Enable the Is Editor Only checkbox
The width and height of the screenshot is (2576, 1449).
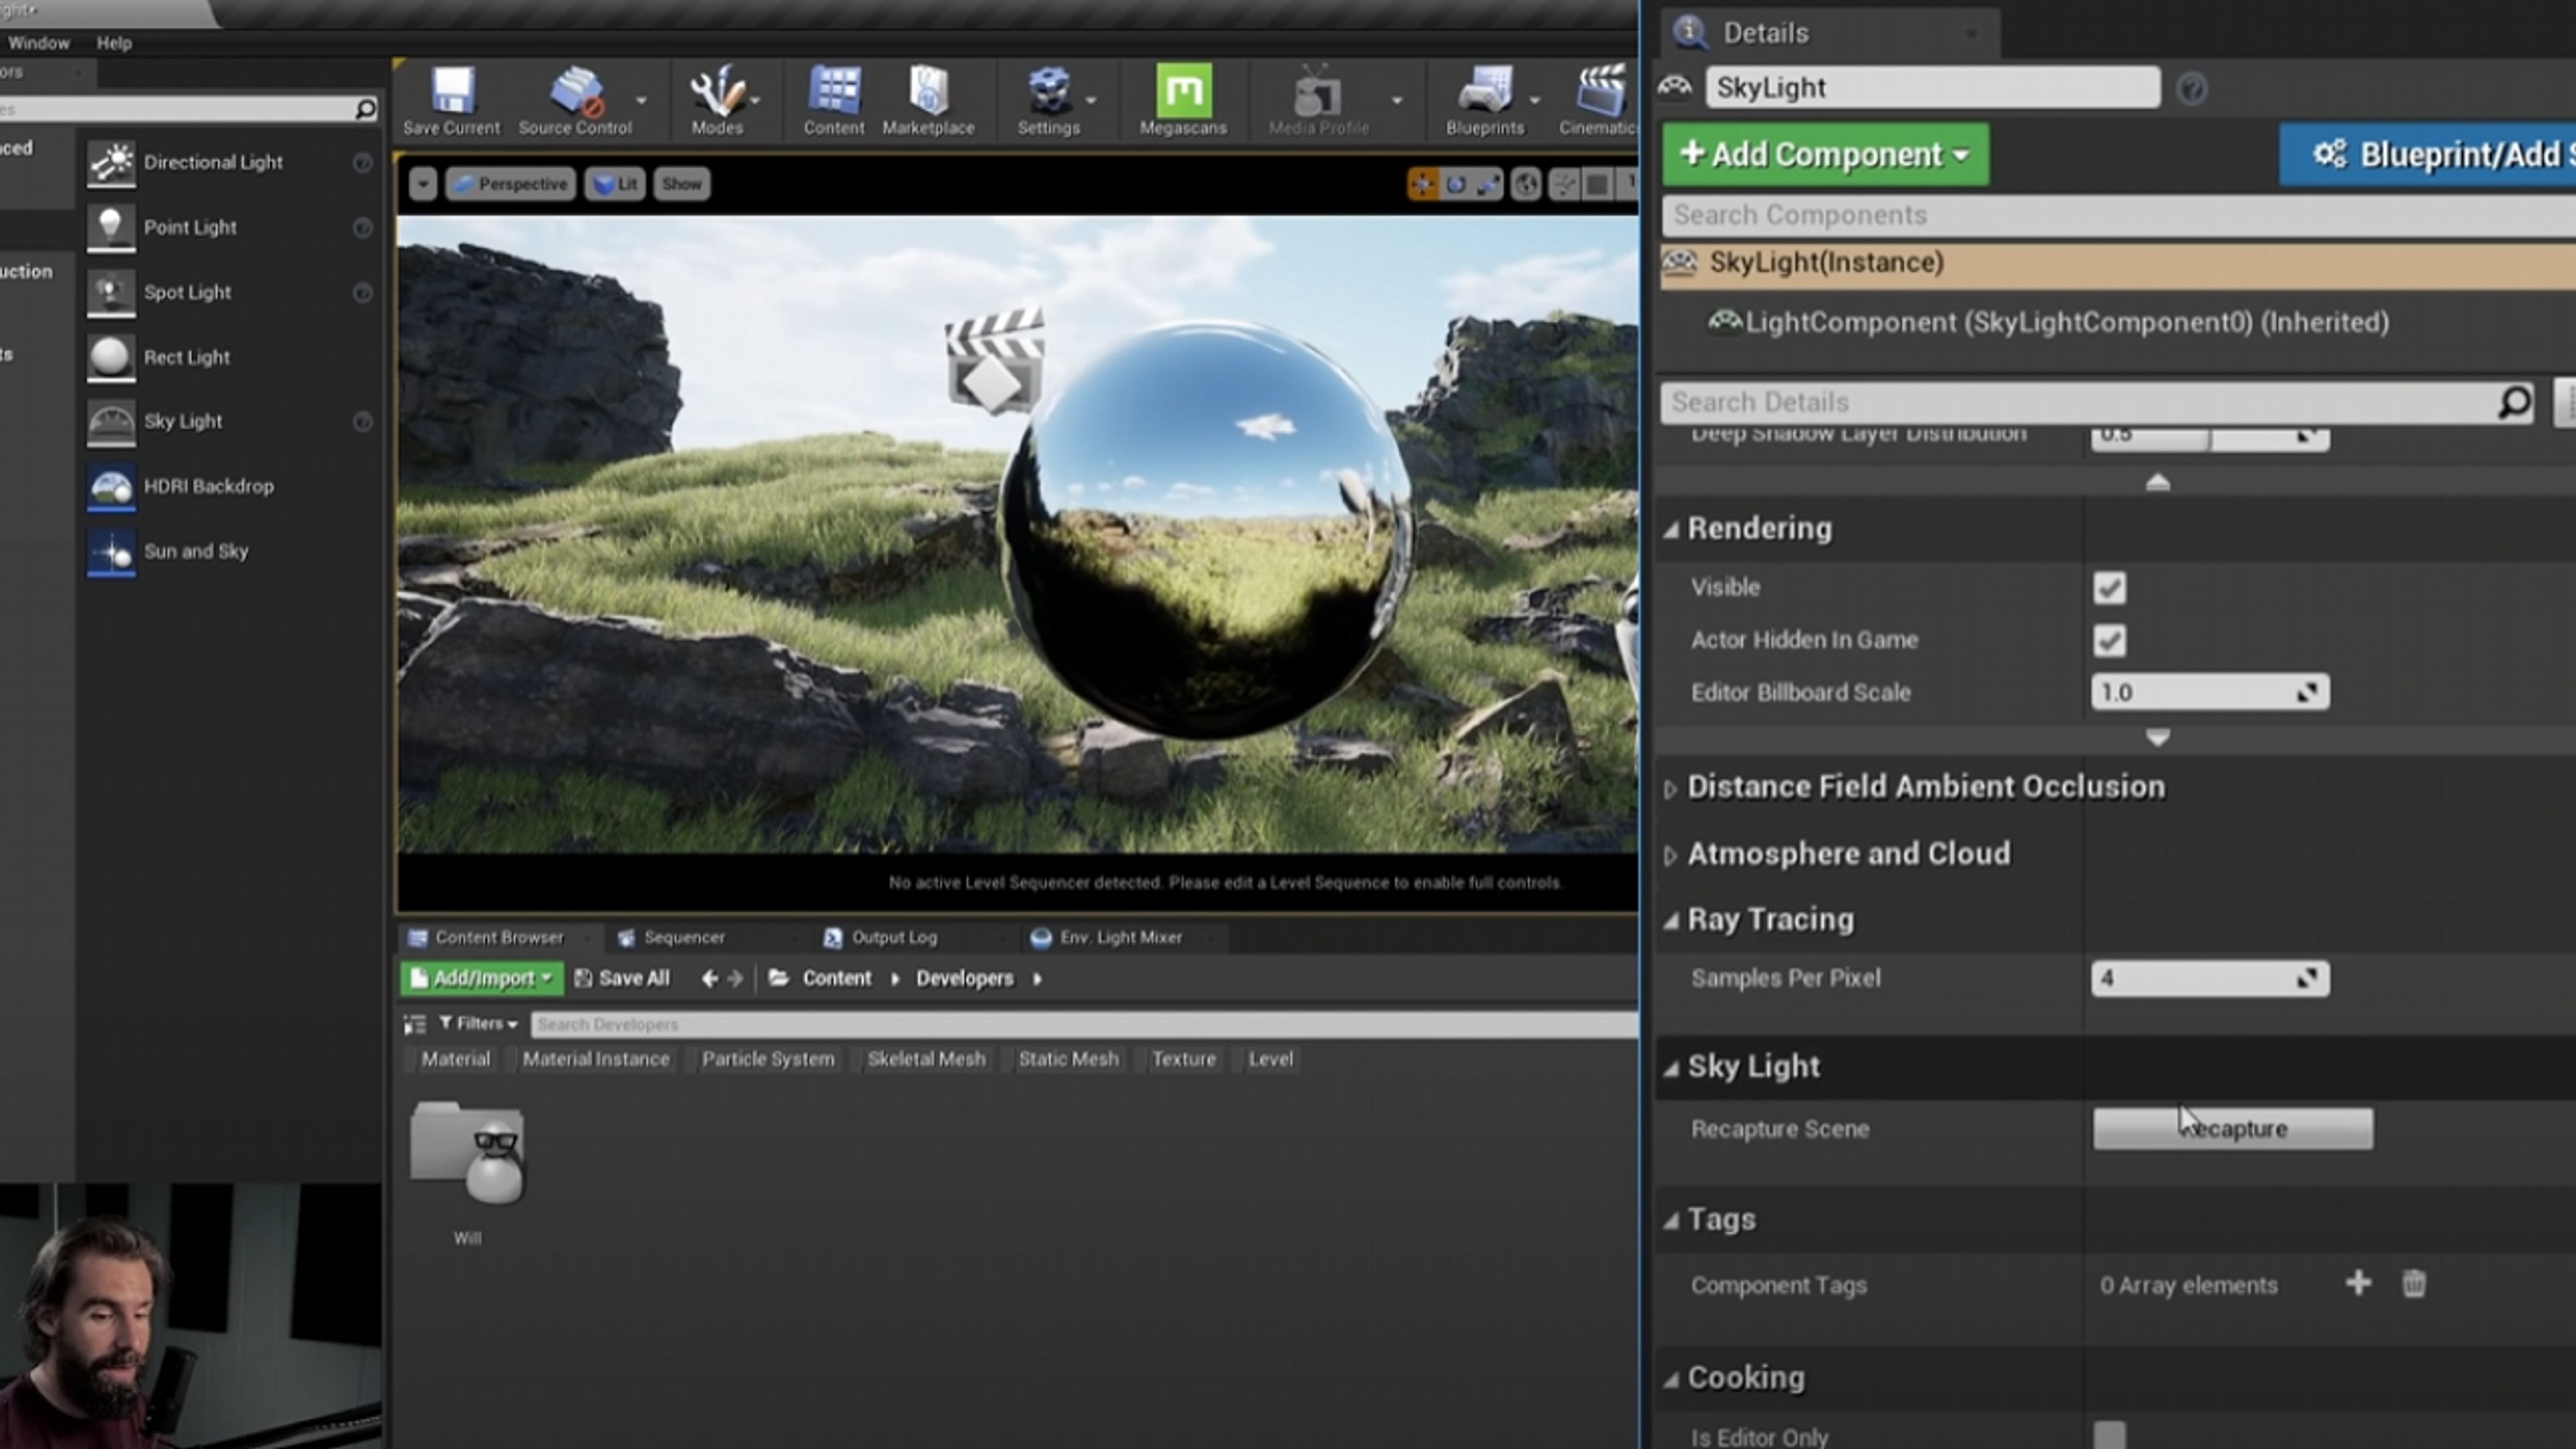(2109, 1435)
